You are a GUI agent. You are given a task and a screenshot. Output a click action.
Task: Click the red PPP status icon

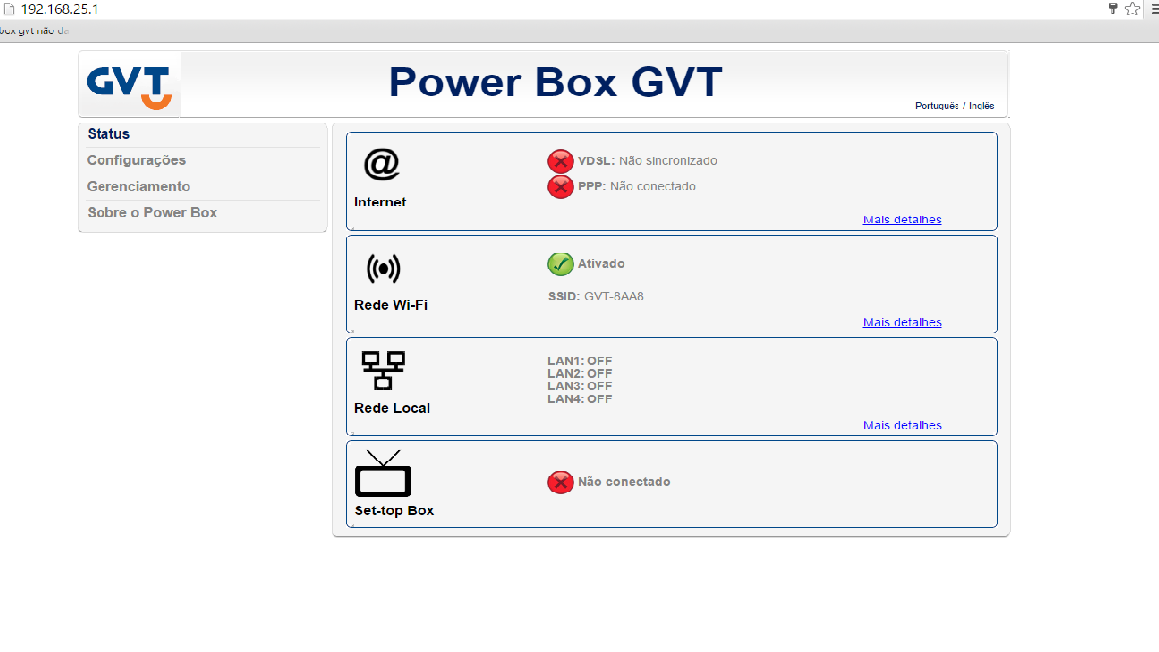pos(560,186)
